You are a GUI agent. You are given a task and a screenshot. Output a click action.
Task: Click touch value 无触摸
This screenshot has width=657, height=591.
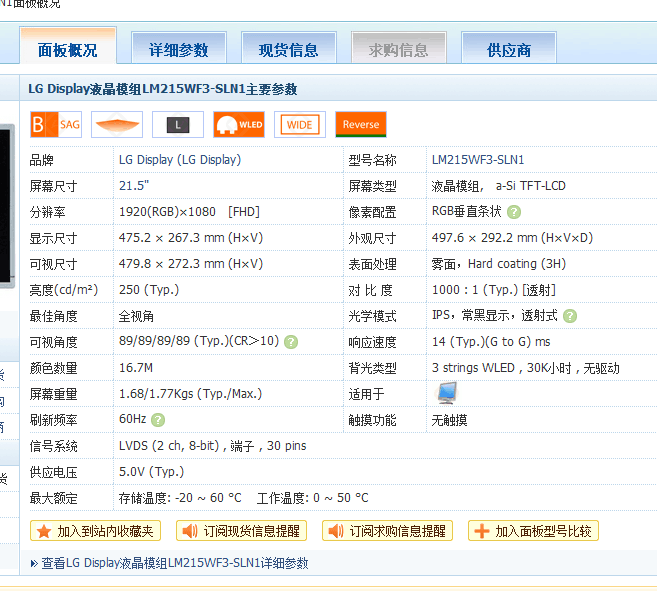point(450,420)
